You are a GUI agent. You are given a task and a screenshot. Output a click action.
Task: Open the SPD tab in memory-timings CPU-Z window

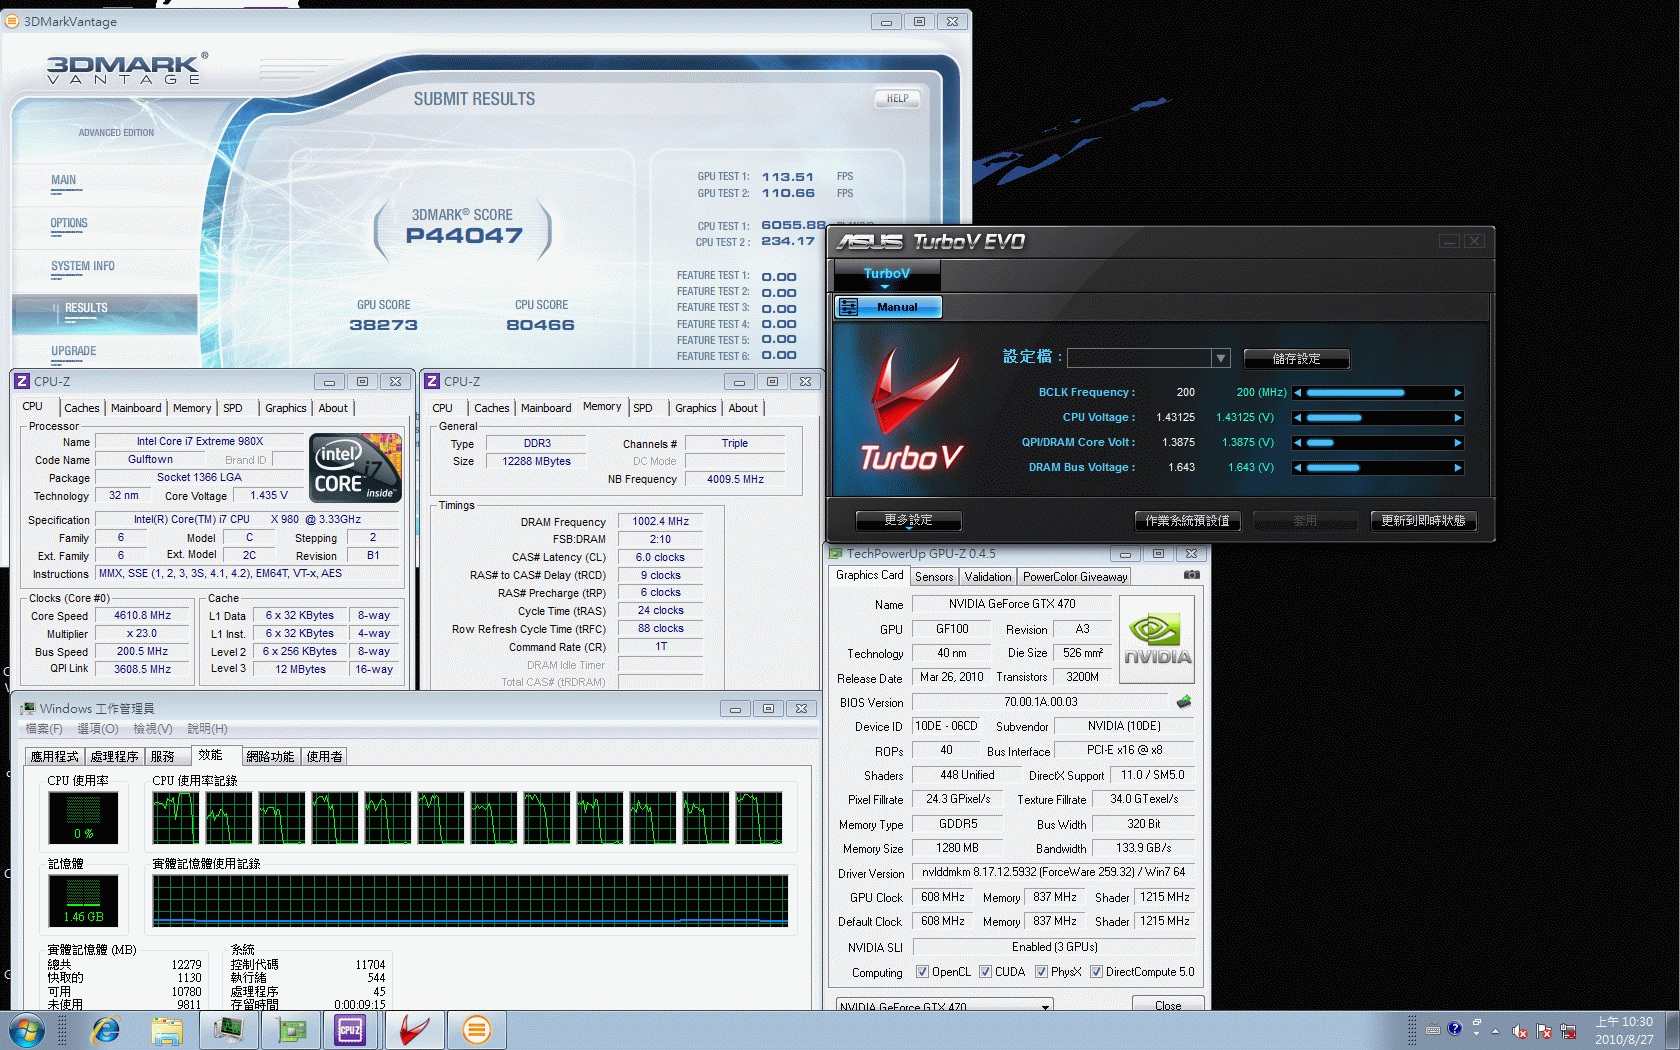click(643, 408)
